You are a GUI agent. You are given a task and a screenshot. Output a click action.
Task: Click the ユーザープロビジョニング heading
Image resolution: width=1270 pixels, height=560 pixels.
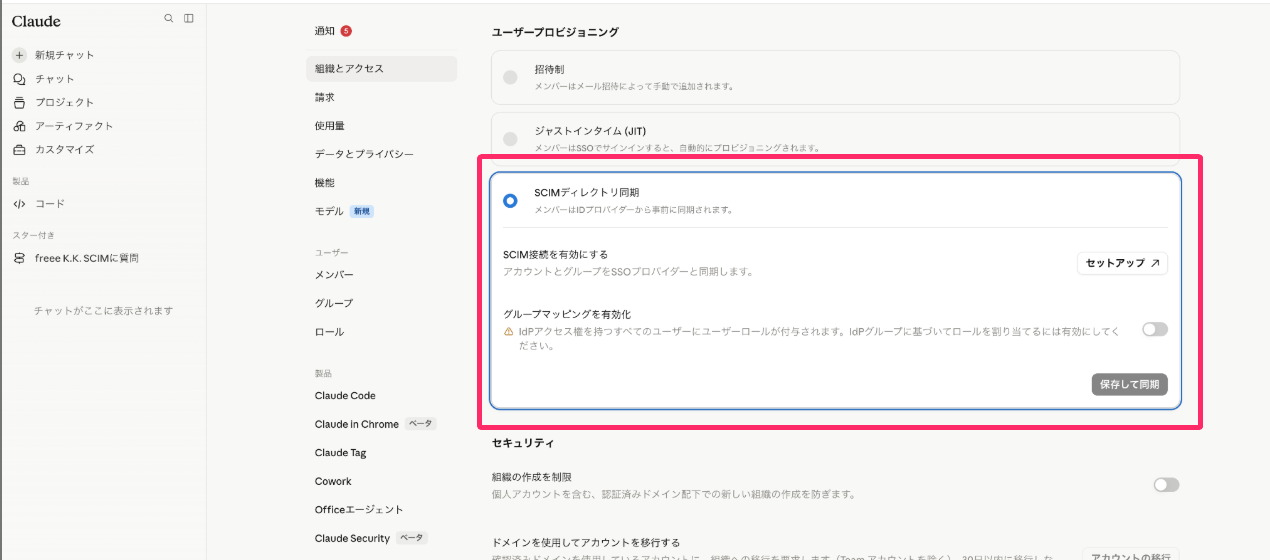[555, 32]
